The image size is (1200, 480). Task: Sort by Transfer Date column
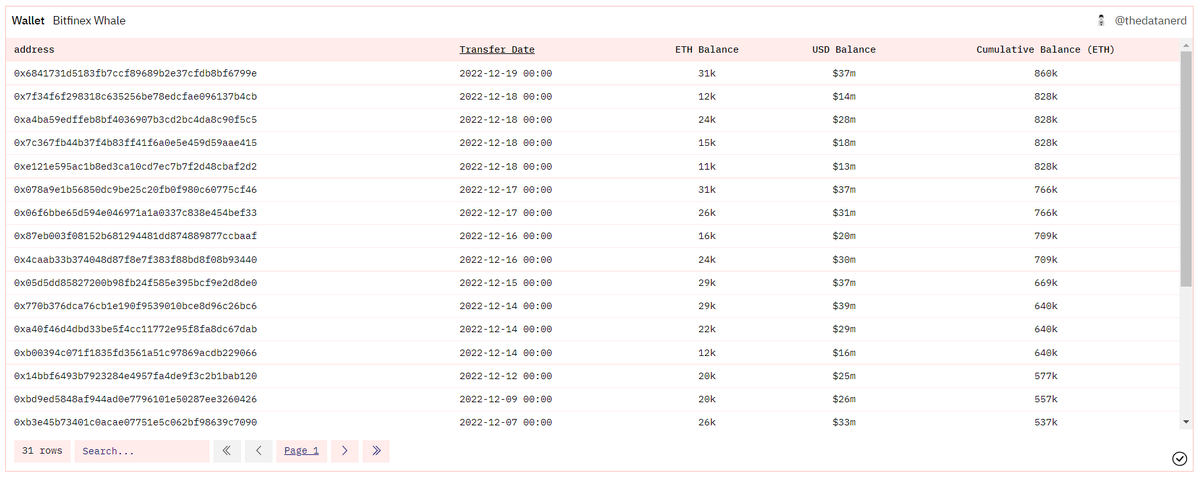497,49
